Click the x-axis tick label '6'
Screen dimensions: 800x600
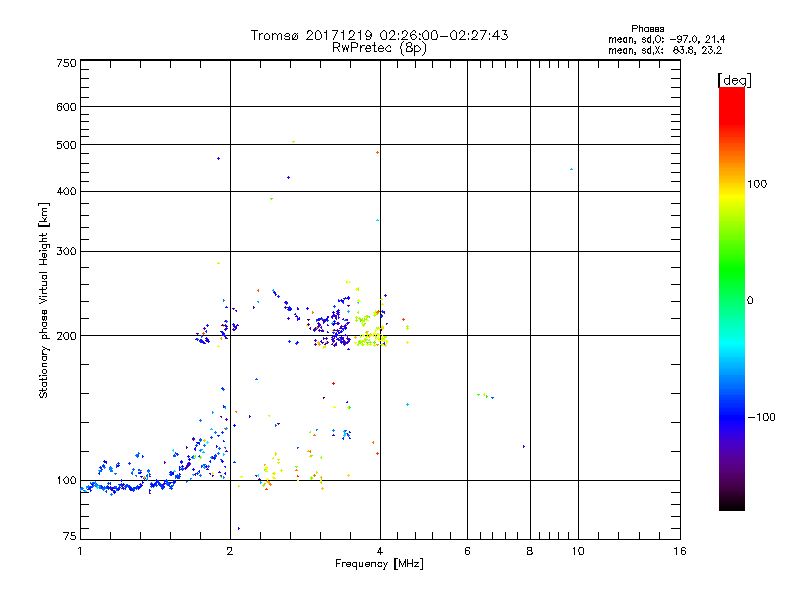pos(467,551)
